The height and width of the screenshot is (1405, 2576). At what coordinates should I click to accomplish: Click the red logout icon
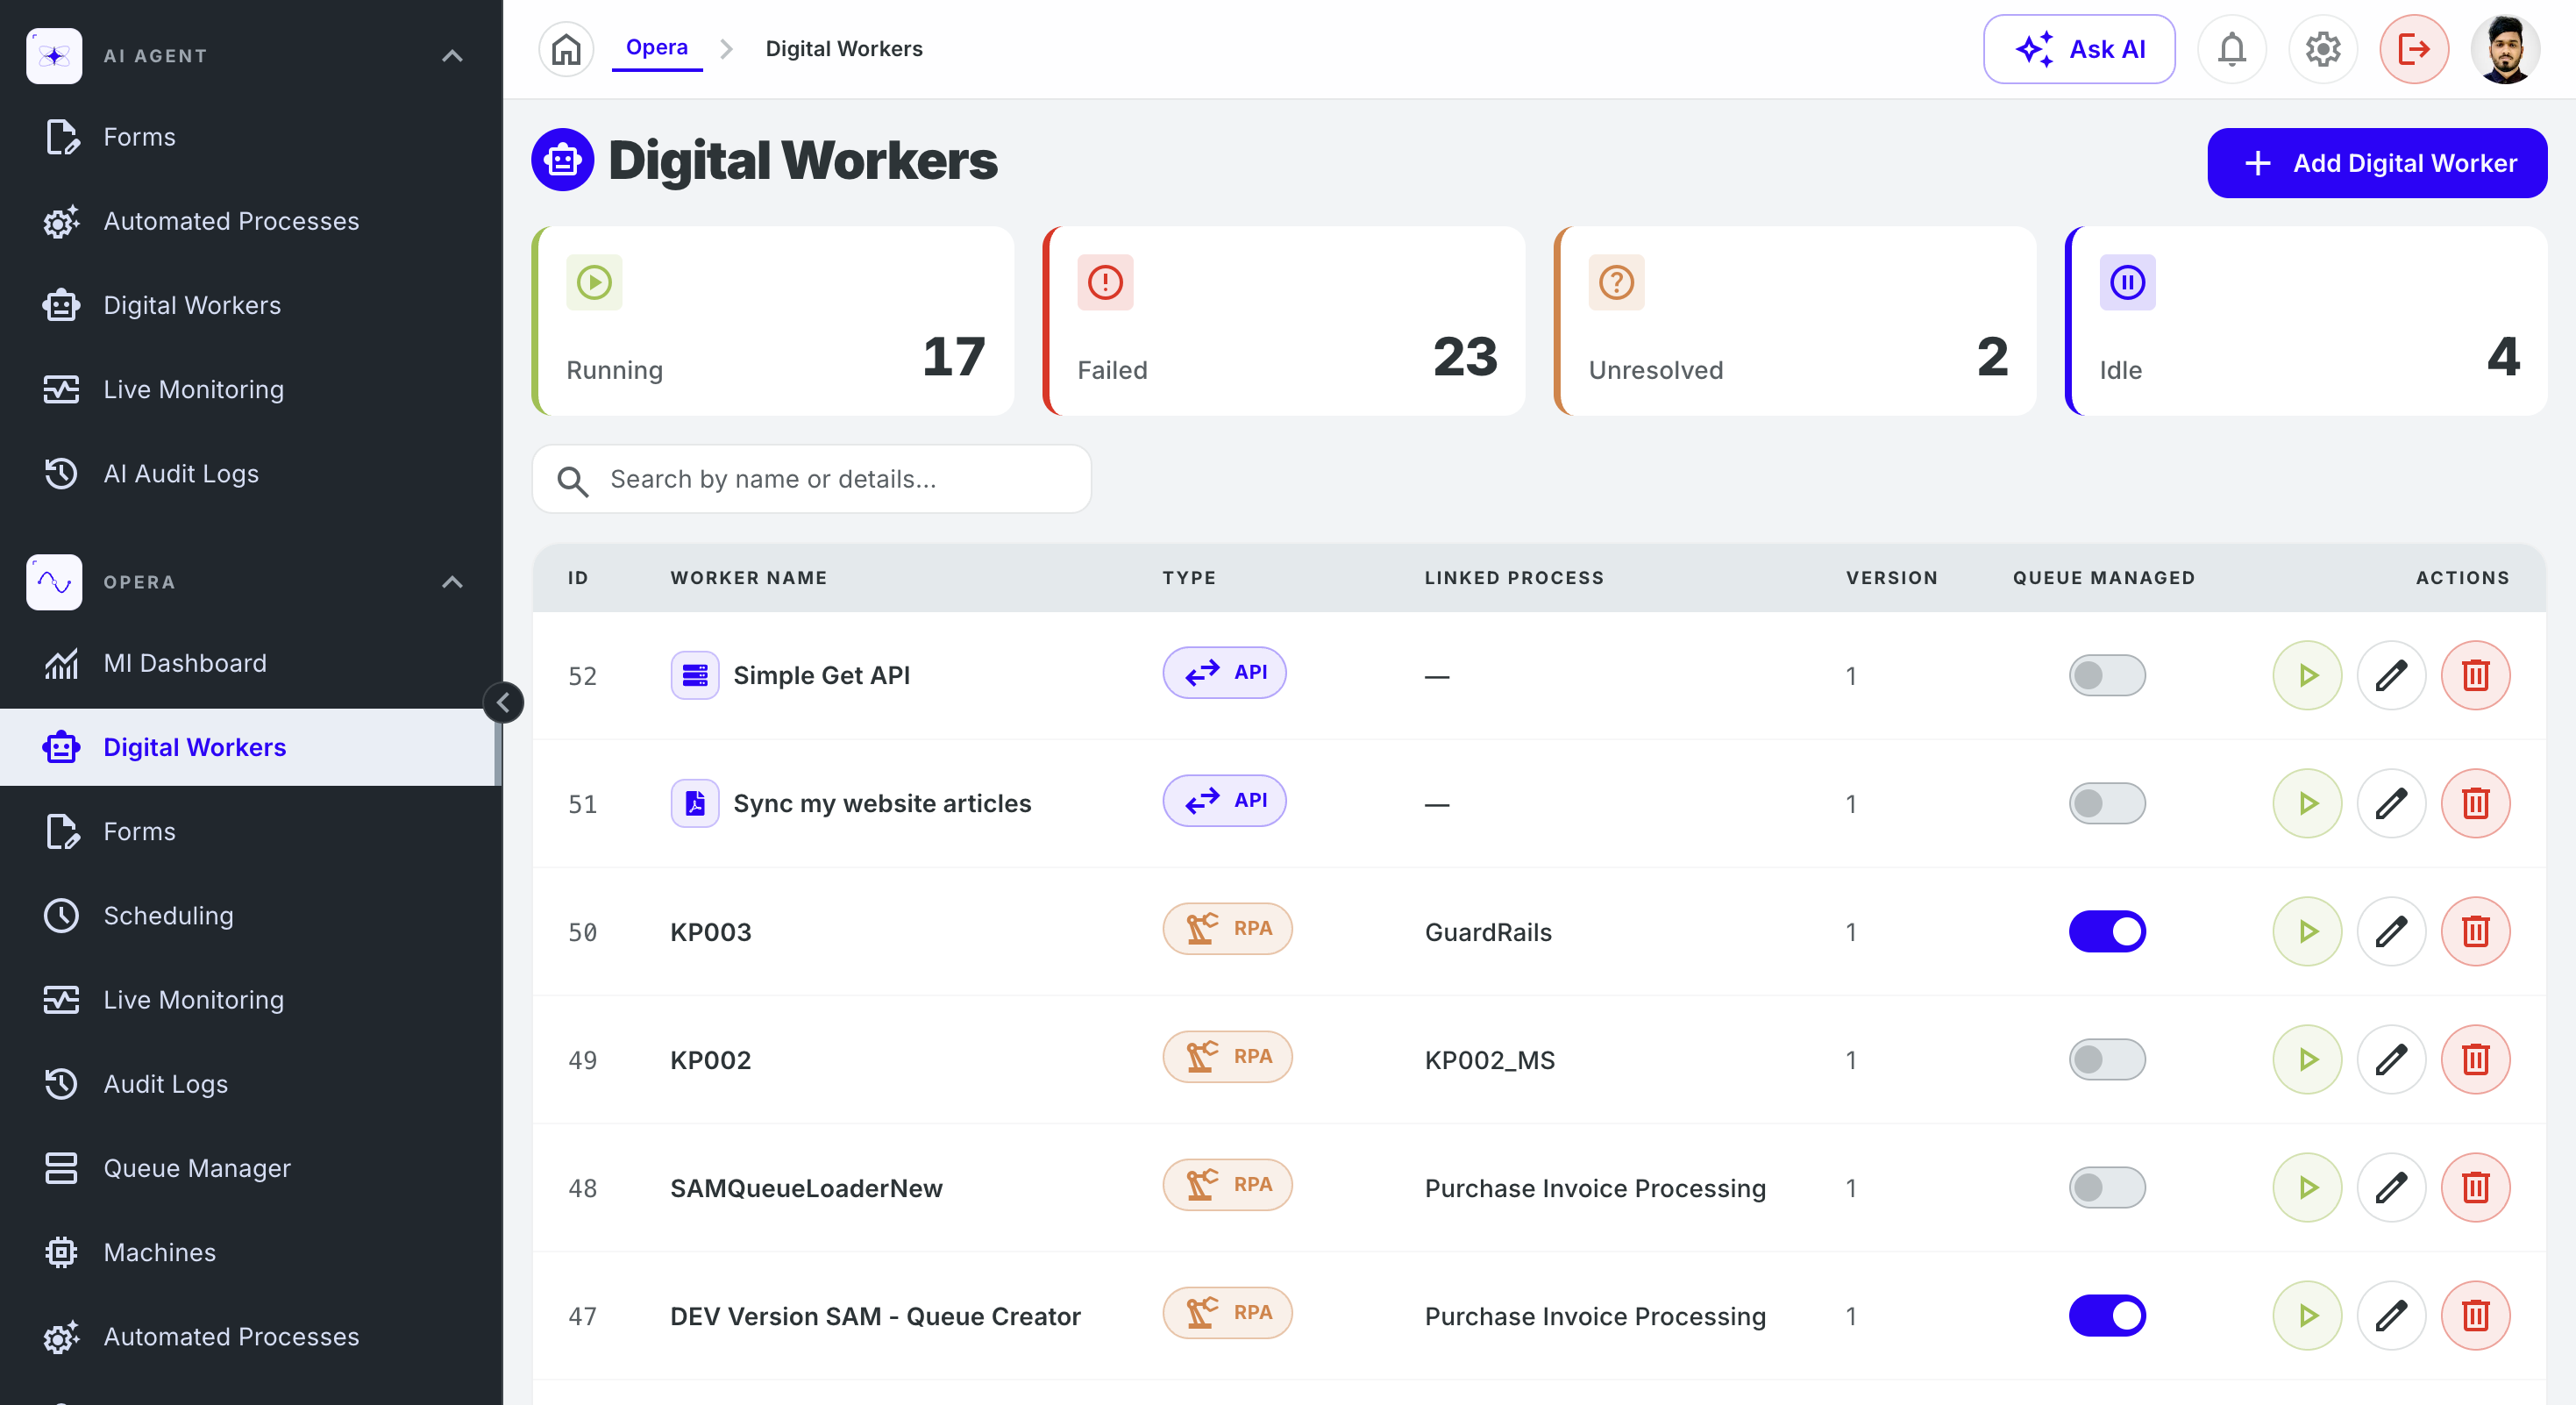(x=2413, y=49)
